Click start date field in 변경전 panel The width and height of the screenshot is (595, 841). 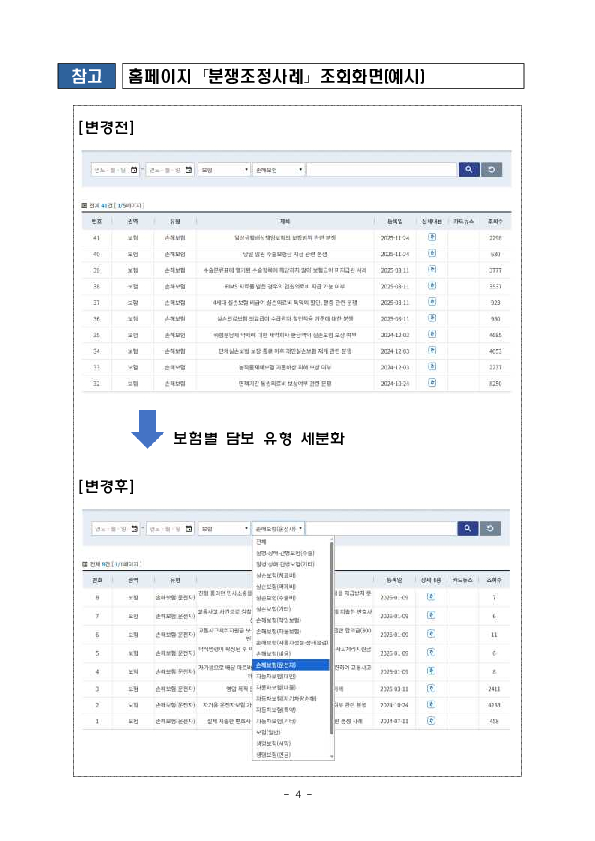pyautogui.click(x=115, y=170)
